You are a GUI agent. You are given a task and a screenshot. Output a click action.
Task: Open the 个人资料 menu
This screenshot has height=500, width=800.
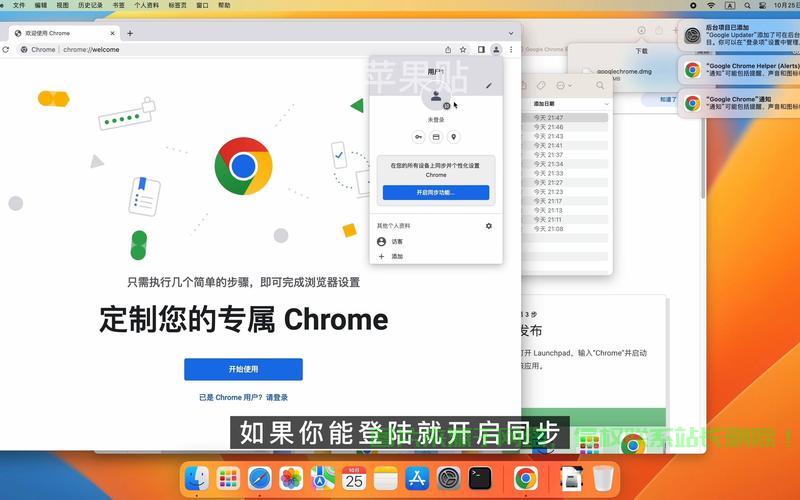(146, 5)
